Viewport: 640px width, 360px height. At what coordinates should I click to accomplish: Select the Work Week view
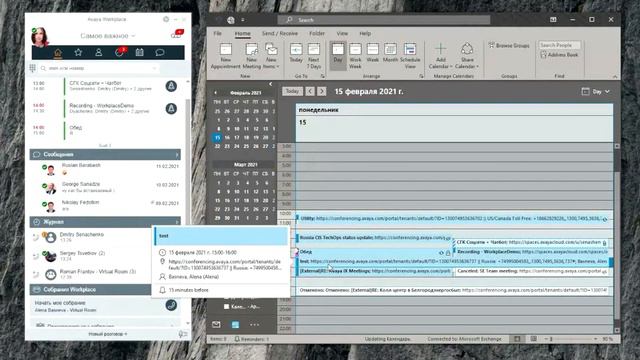pos(355,56)
